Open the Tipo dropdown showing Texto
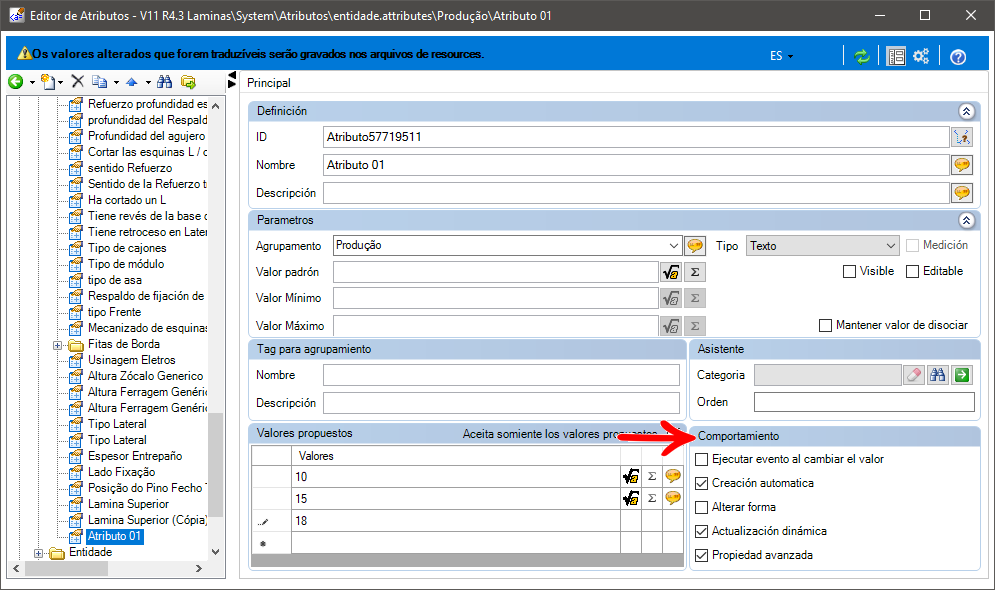 pyautogui.click(x=823, y=246)
